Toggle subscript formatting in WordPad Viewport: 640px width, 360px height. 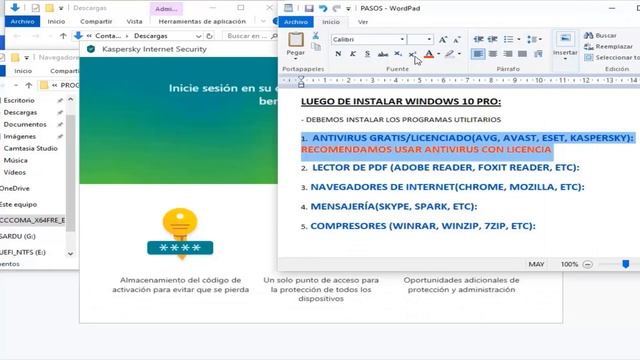pyautogui.click(x=398, y=54)
